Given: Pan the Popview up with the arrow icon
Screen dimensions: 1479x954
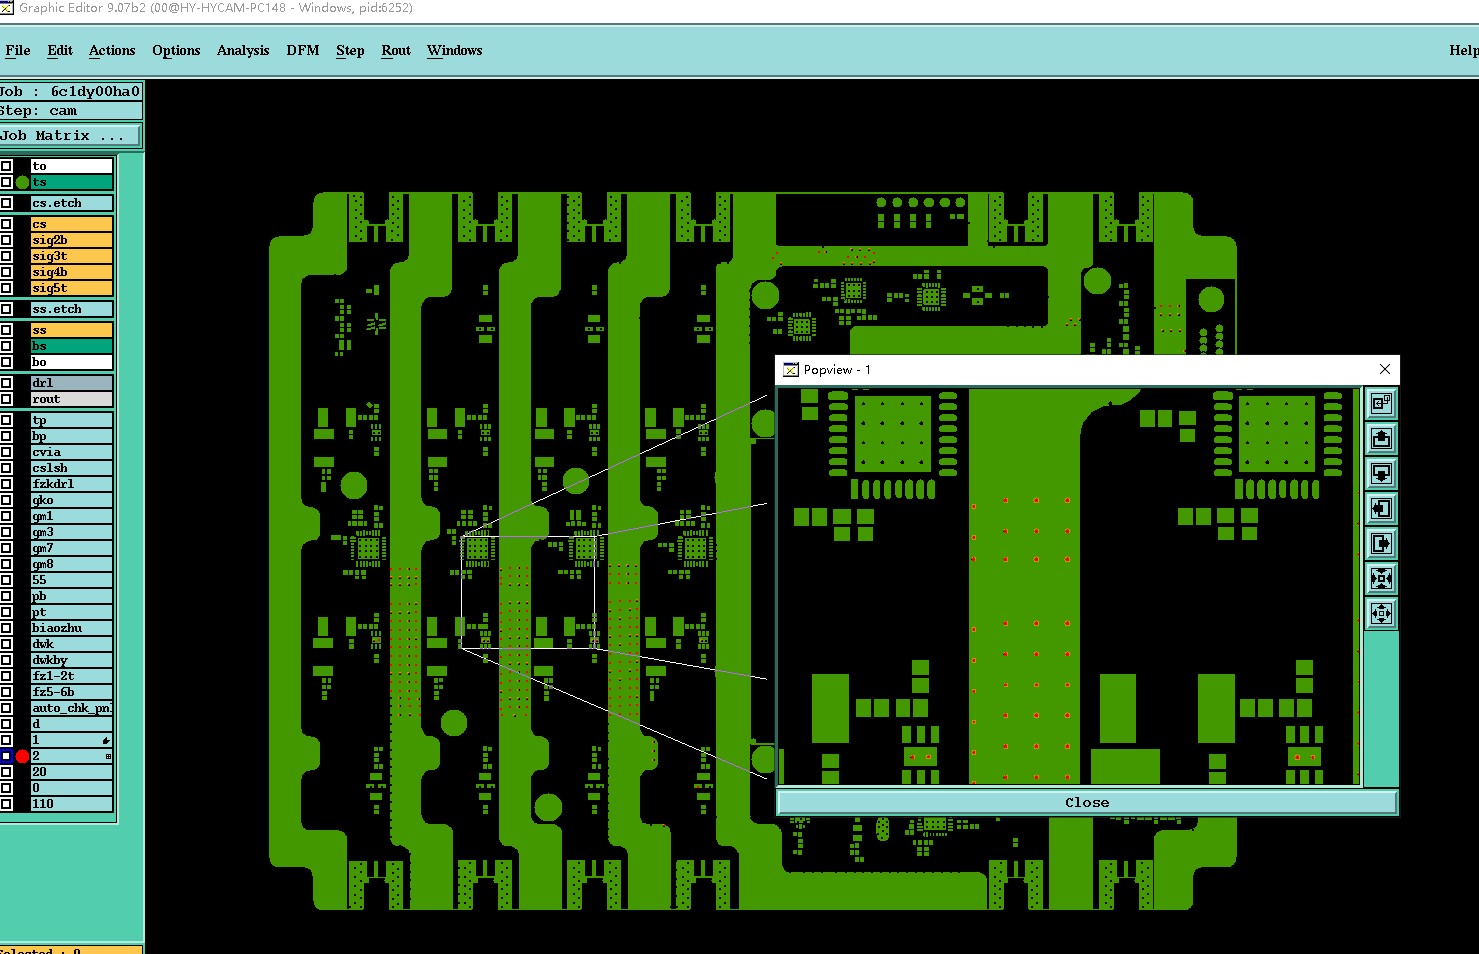Looking at the screenshot, I should (1381, 438).
